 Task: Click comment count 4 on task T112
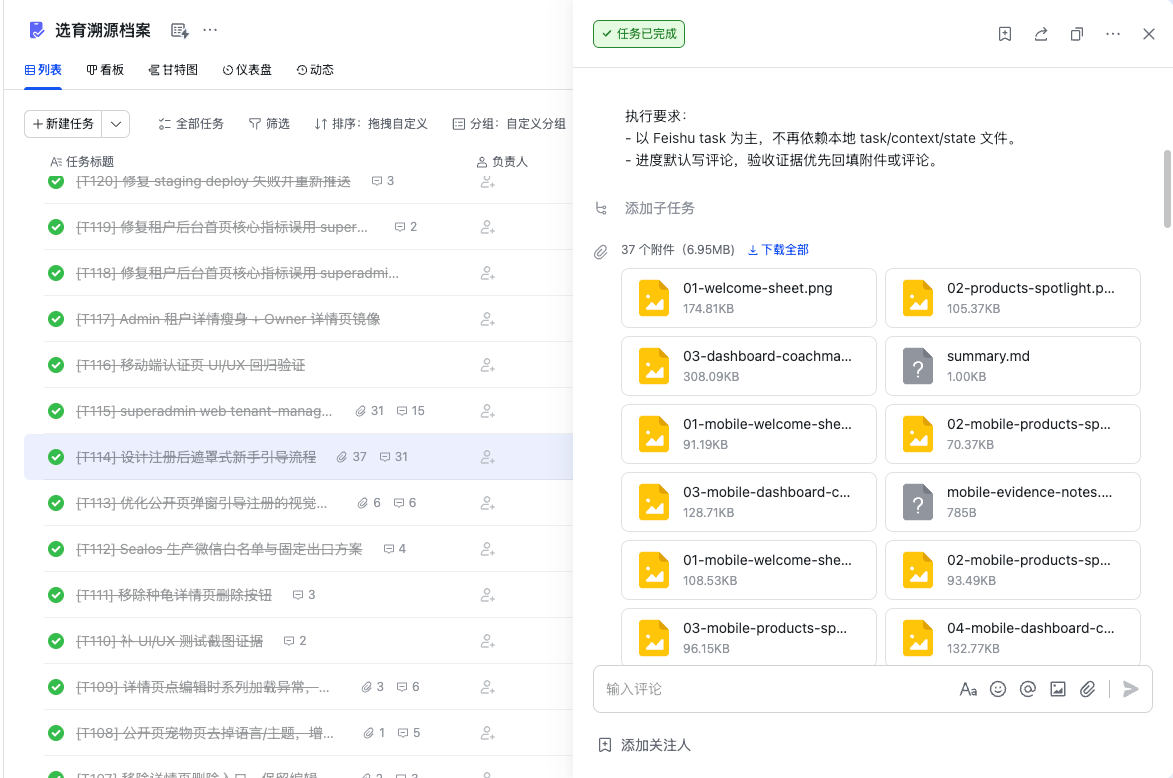click(395, 548)
